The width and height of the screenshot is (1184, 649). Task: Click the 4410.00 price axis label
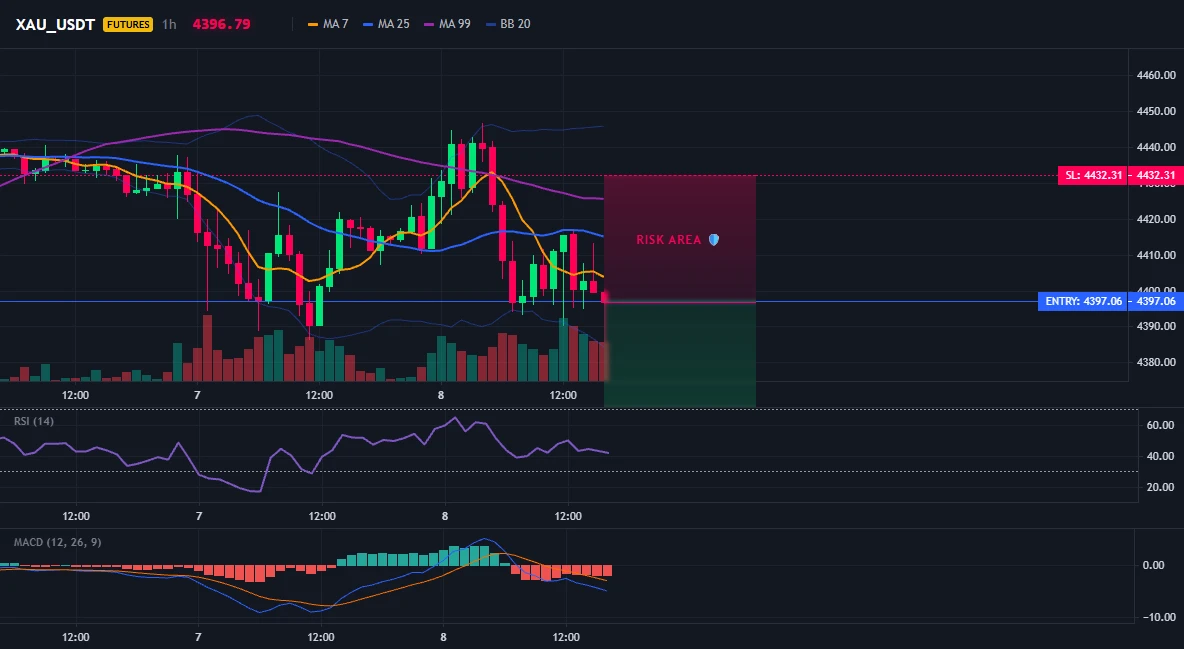pyautogui.click(x=1156, y=255)
